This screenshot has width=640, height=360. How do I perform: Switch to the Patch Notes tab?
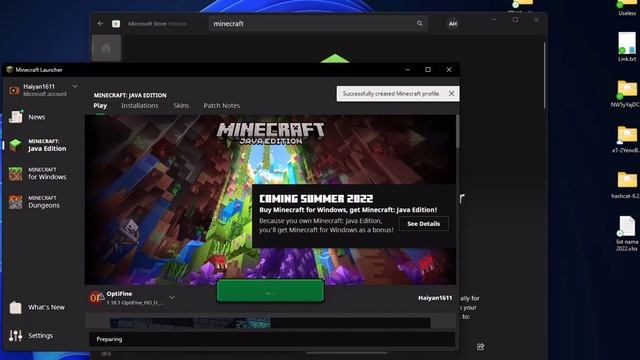222,106
